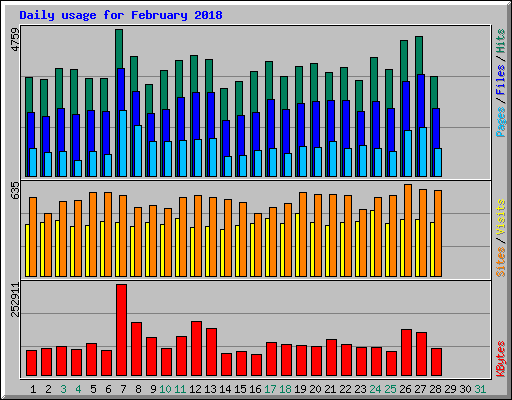Select day 14 on the x-axis
Viewport: 512px width, 400px height.
pos(225,389)
